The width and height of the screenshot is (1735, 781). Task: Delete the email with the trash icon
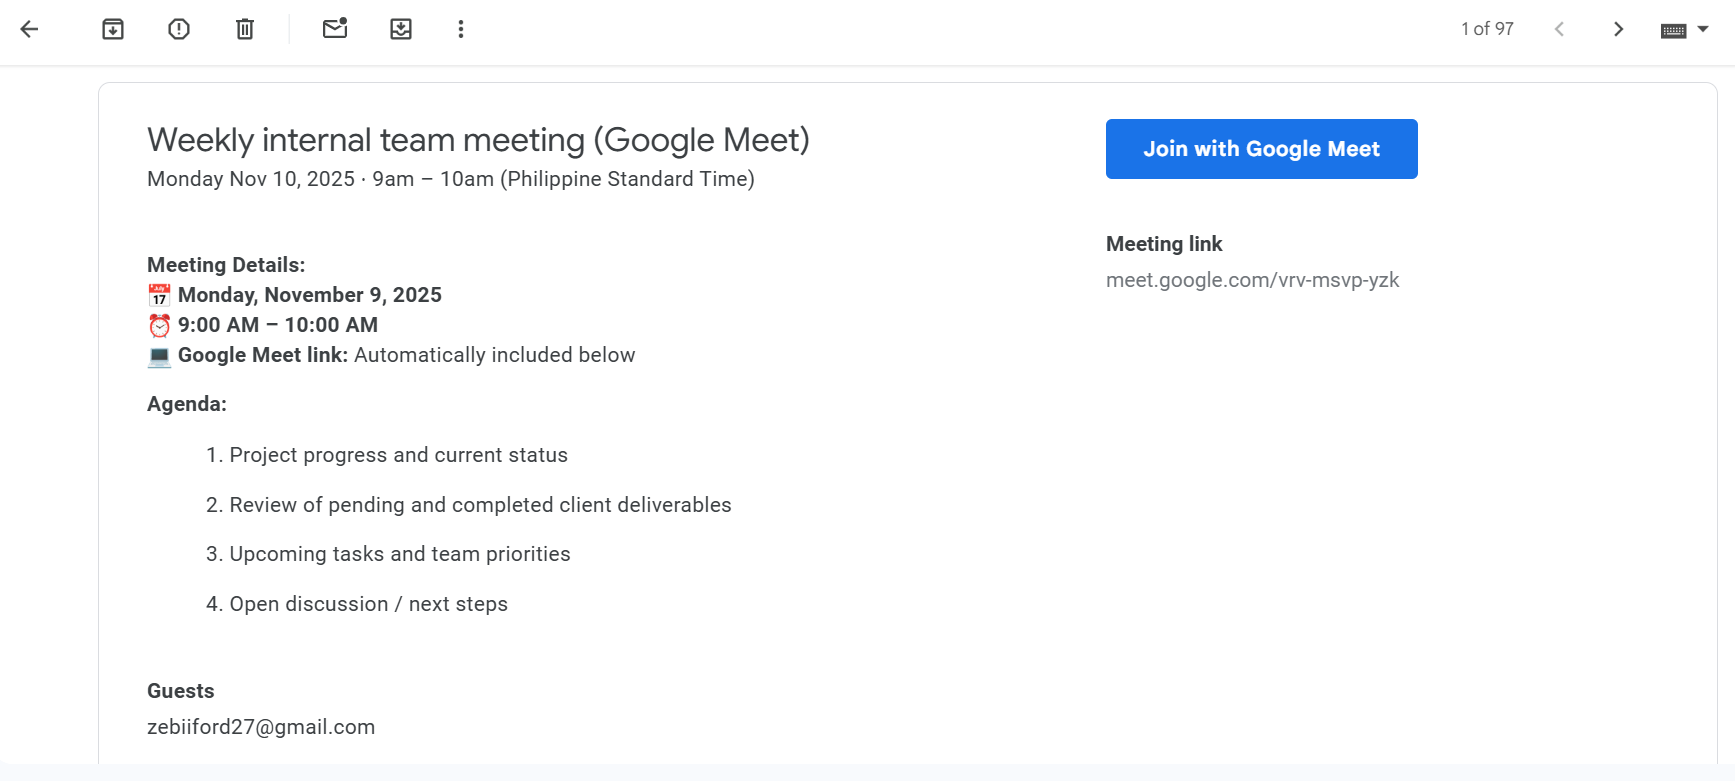(x=245, y=29)
